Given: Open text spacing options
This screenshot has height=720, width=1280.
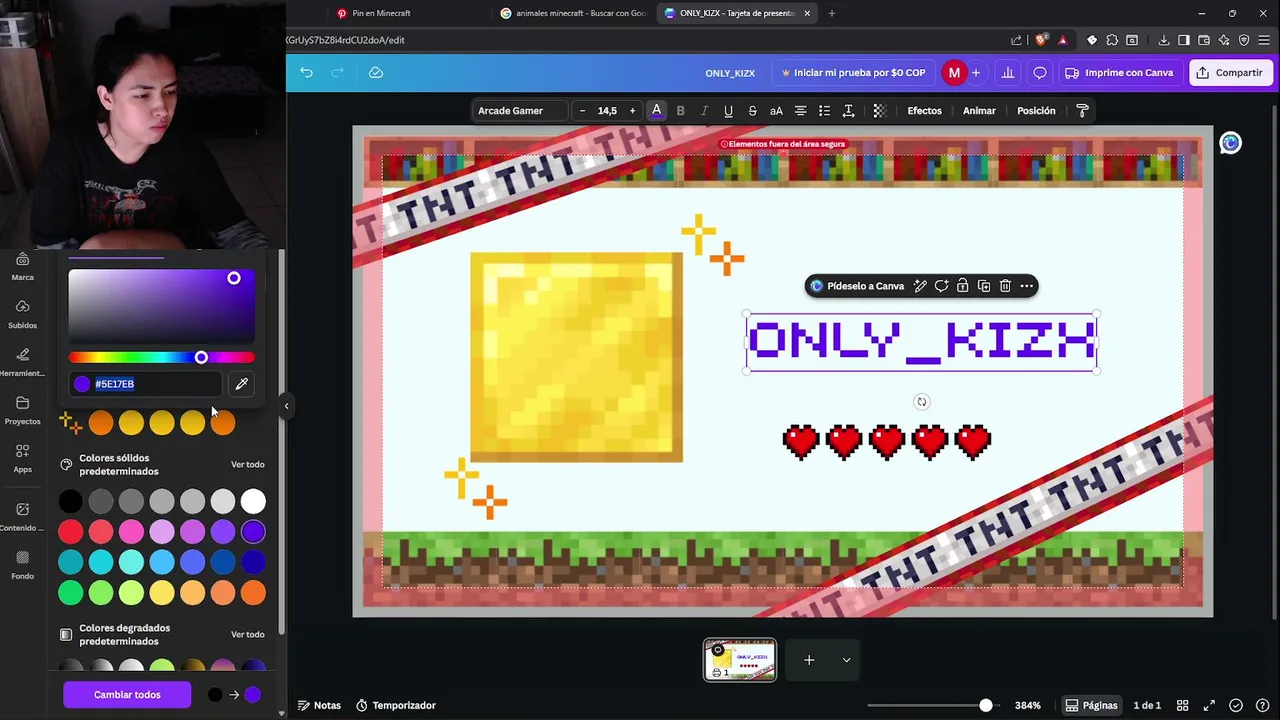Looking at the screenshot, I should click(848, 111).
